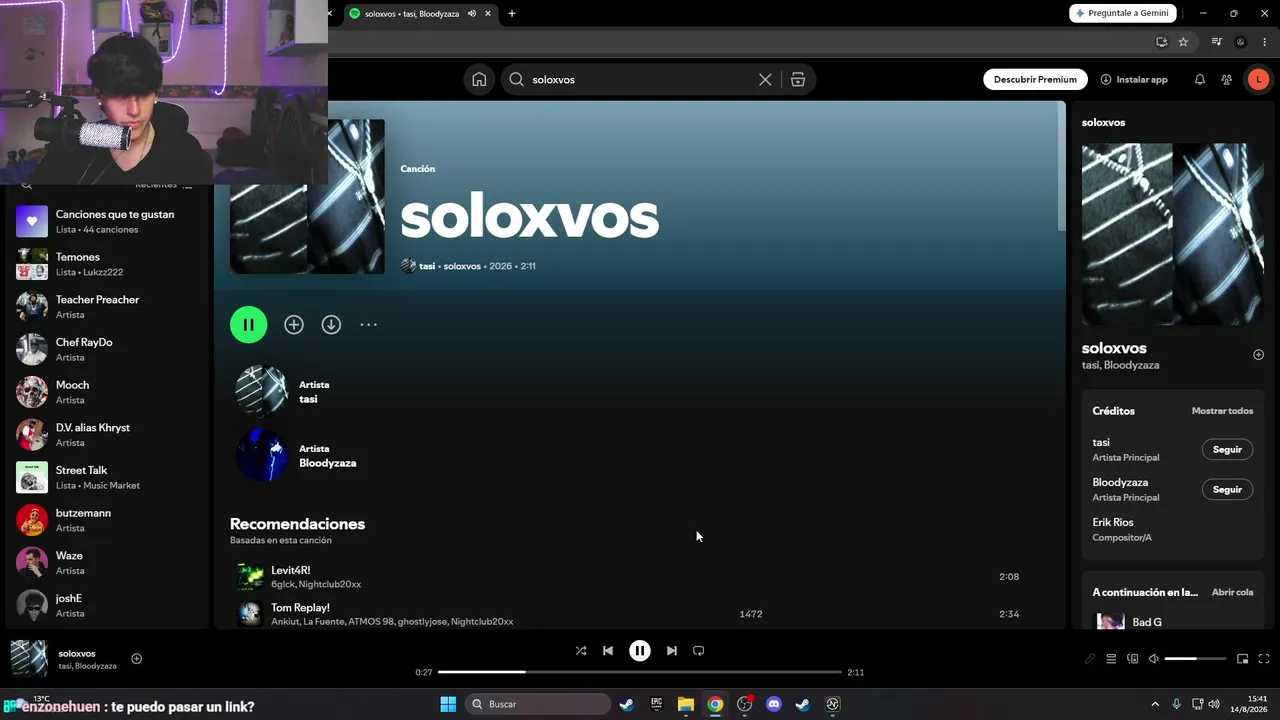This screenshot has width=1280, height=720.
Task: Open the user profile avatar L
Action: (x=1258, y=80)
